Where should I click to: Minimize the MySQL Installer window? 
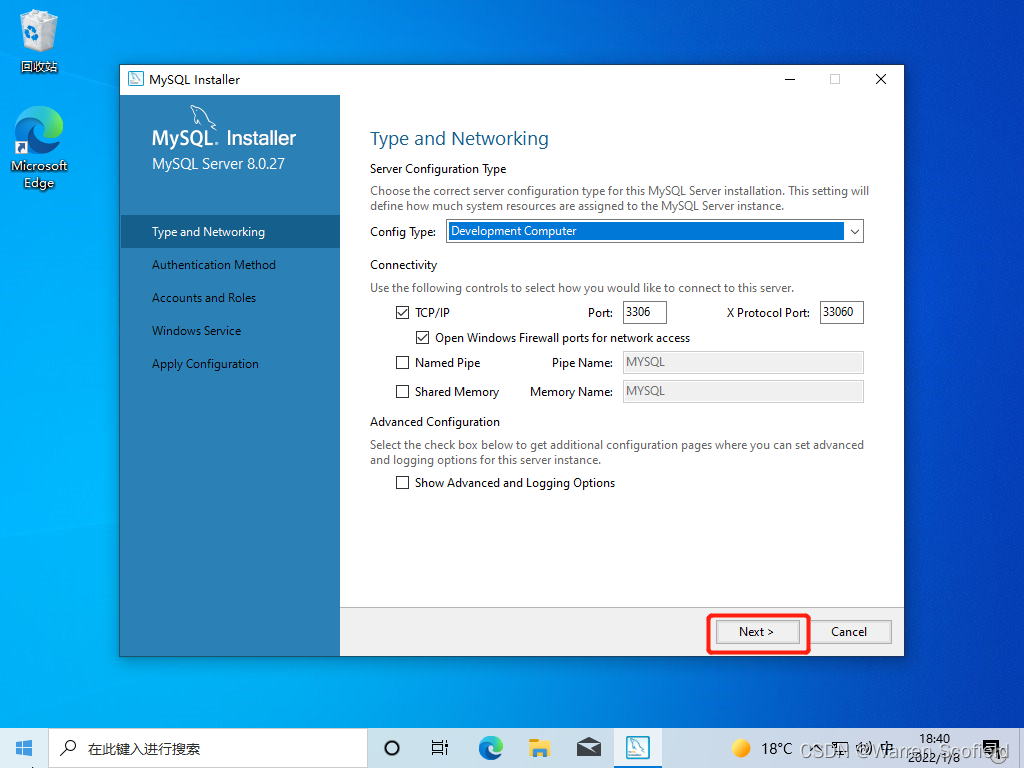pyautogui.click(x=790, y=79)
